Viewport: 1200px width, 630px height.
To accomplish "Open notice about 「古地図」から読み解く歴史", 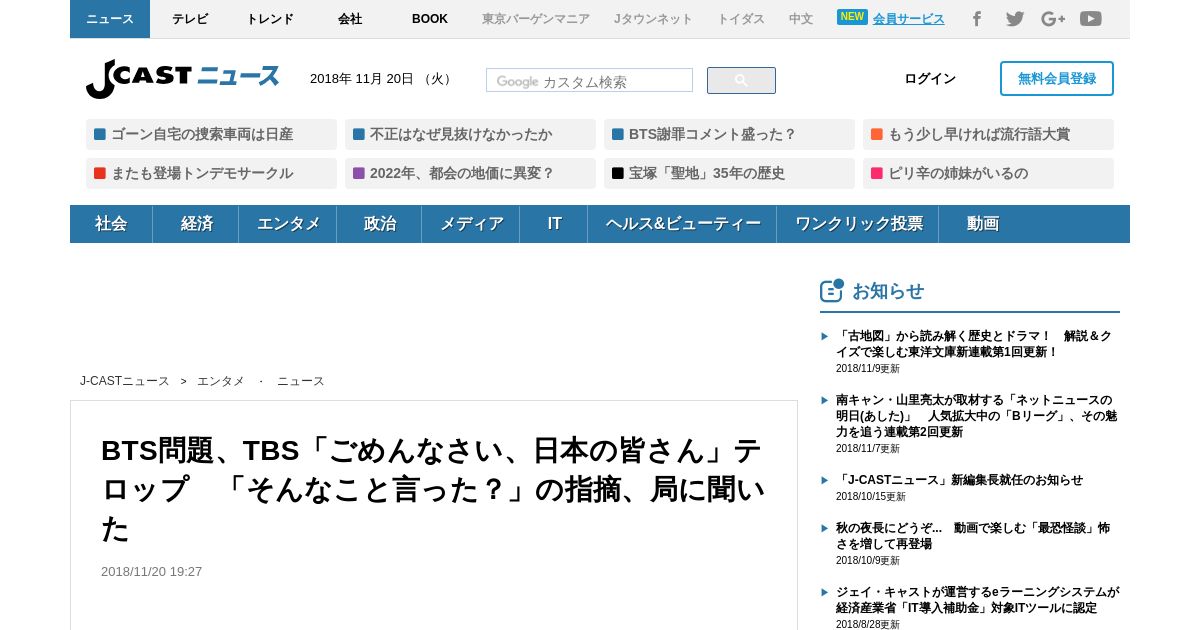I will [976, 344].
